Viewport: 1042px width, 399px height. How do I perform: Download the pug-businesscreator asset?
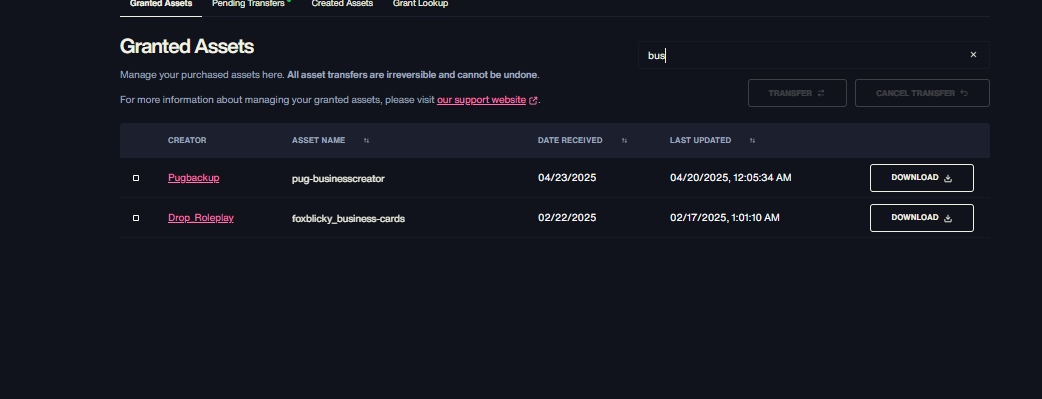(922, 178)
